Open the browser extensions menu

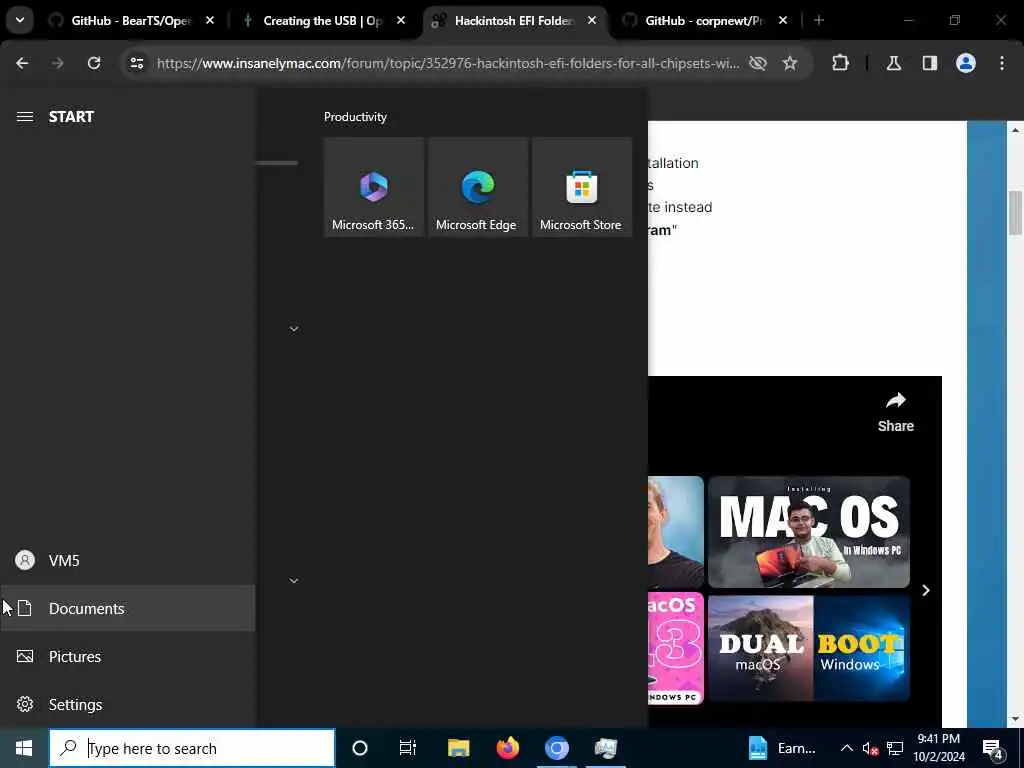(840, 63)
